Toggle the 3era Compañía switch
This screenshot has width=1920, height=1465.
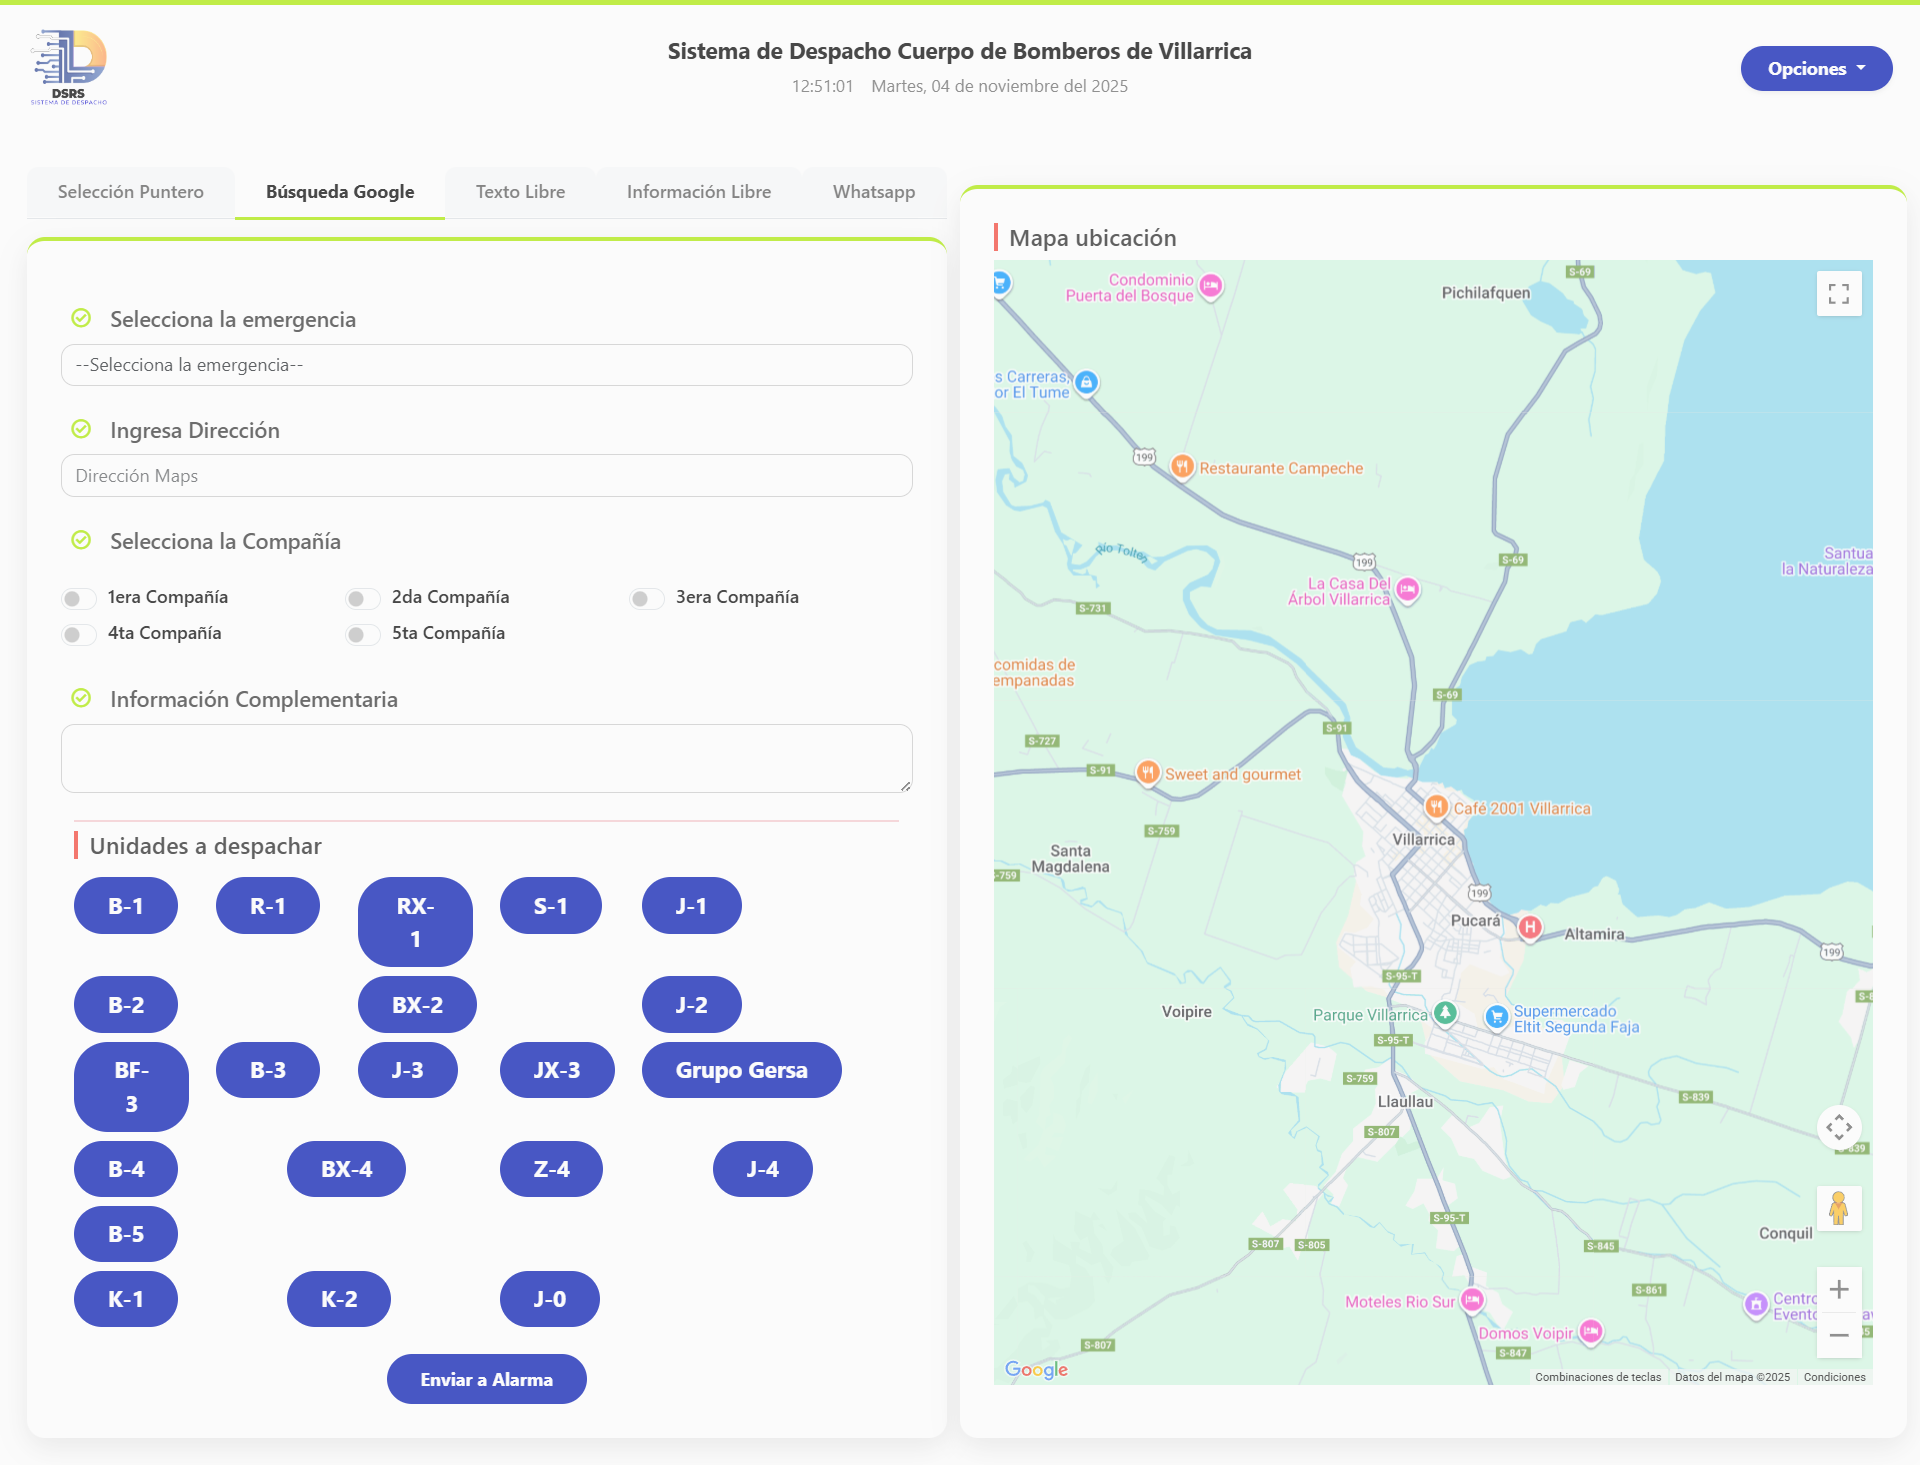647,598
